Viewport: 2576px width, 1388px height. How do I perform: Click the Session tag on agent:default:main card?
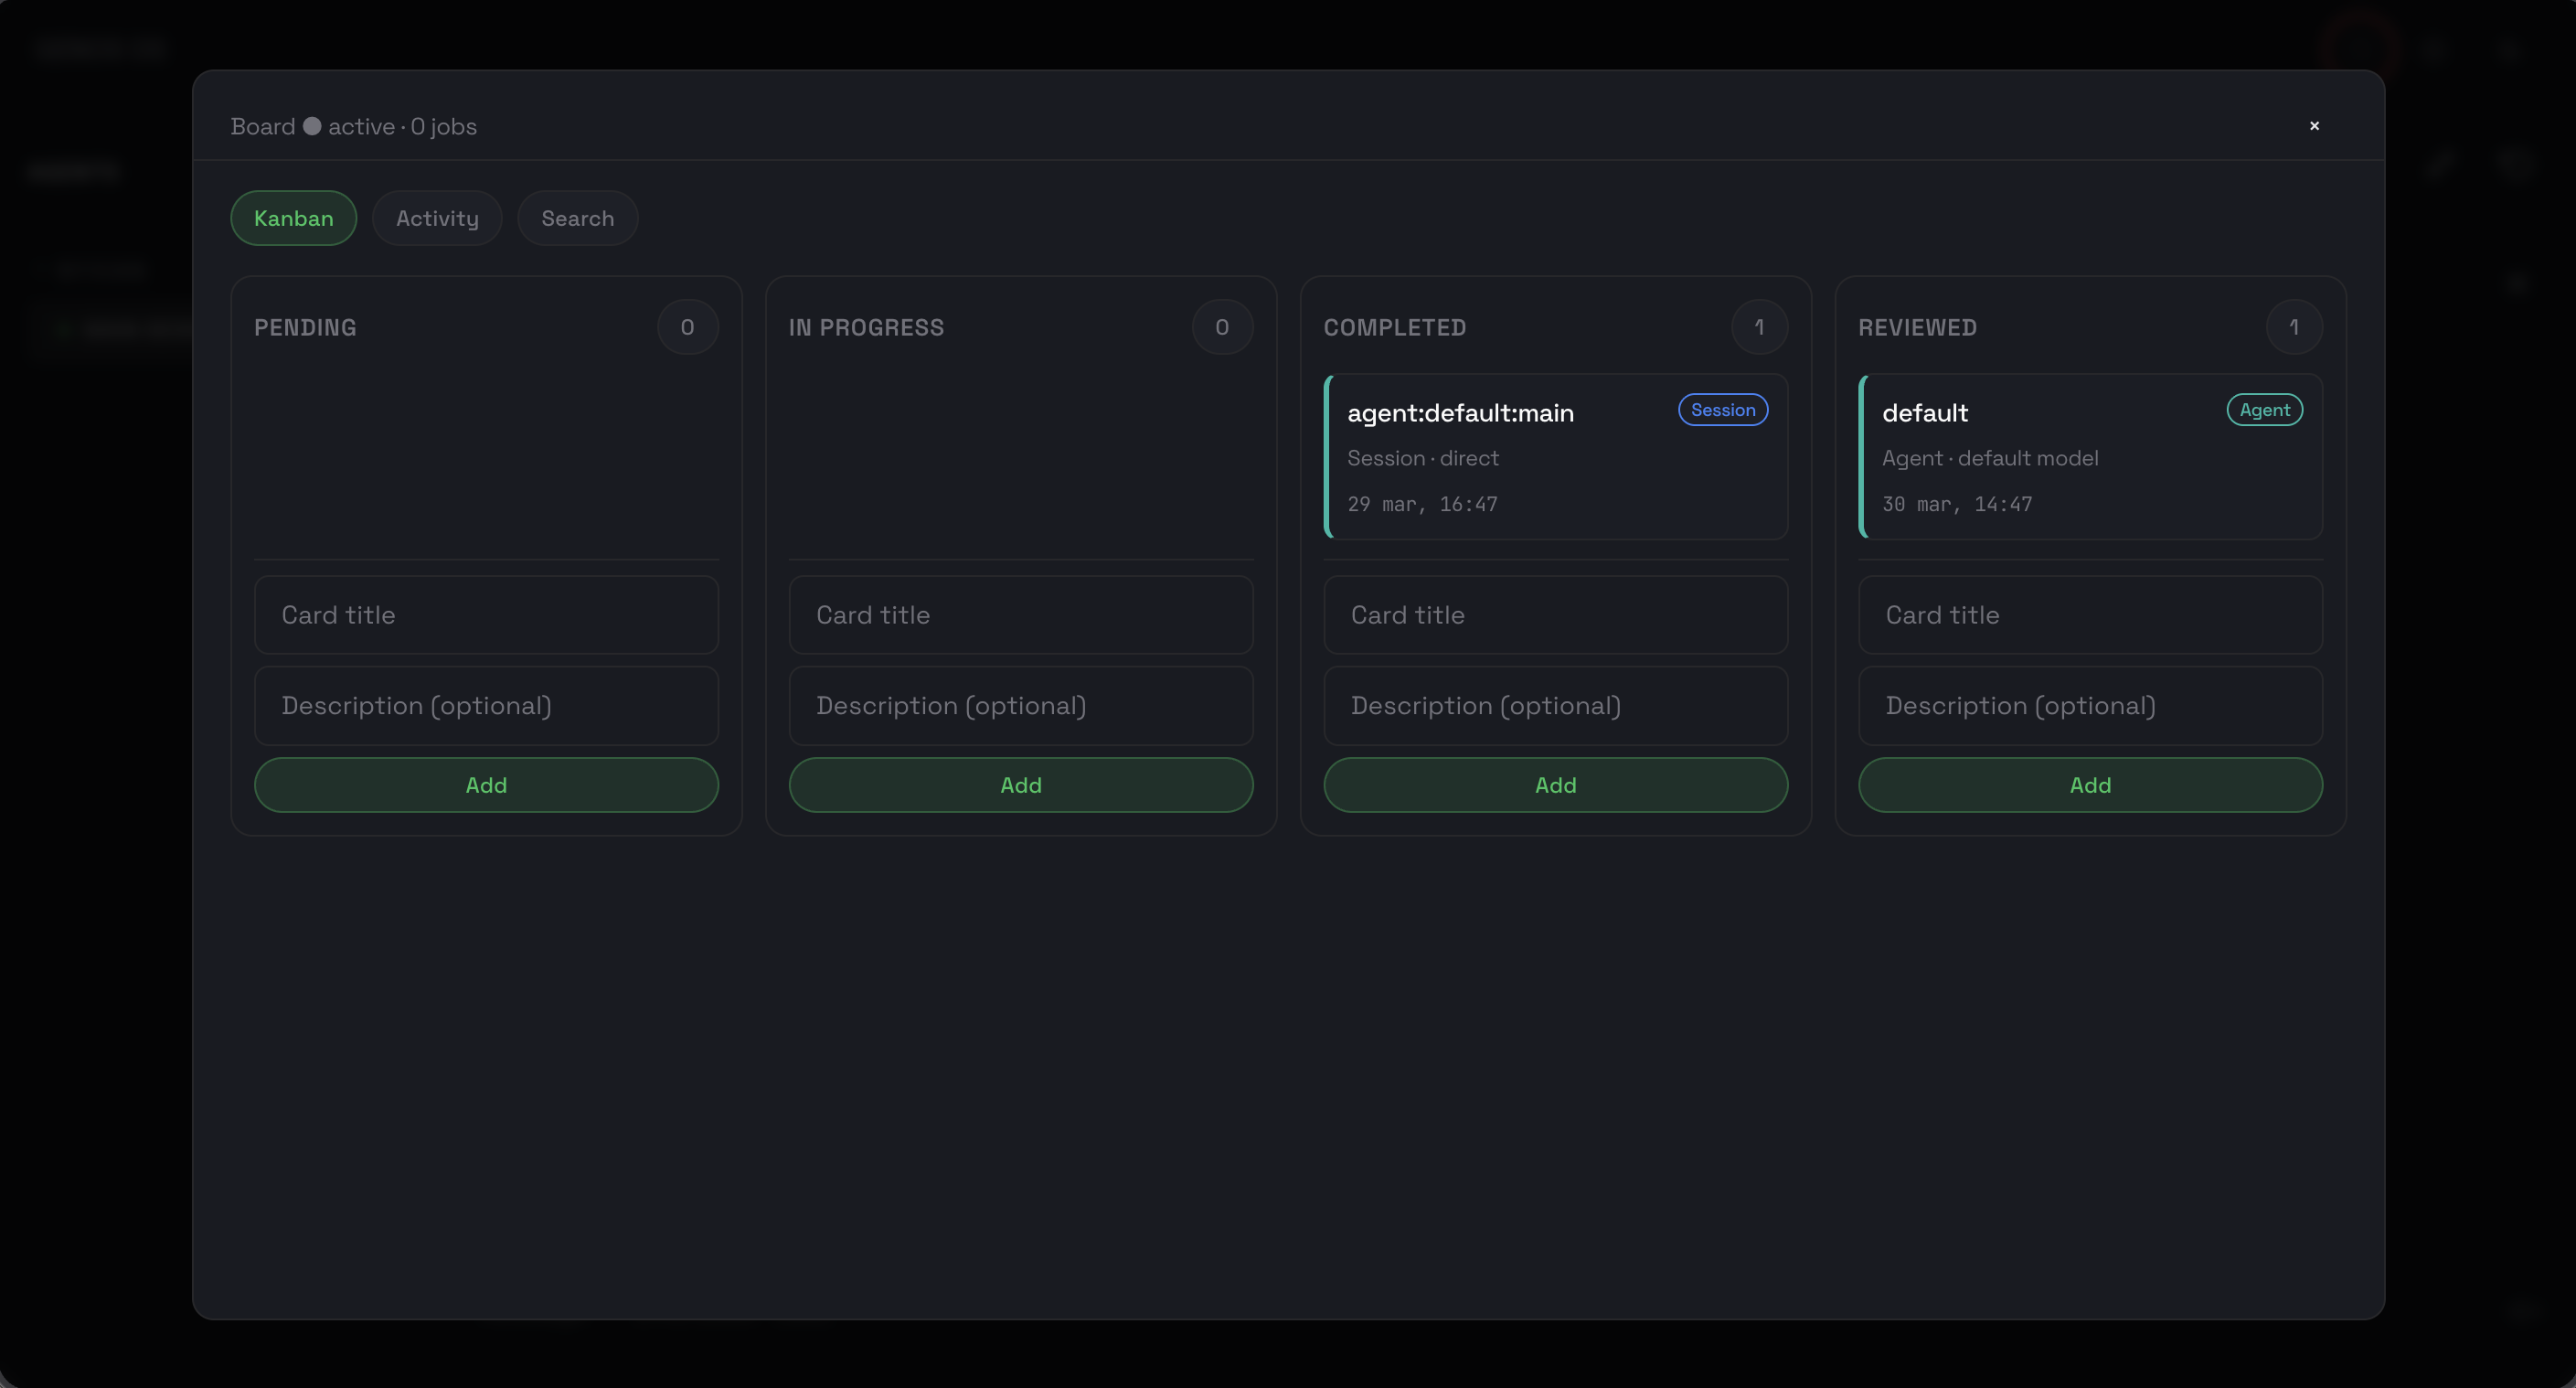(x=1722, y=410)
